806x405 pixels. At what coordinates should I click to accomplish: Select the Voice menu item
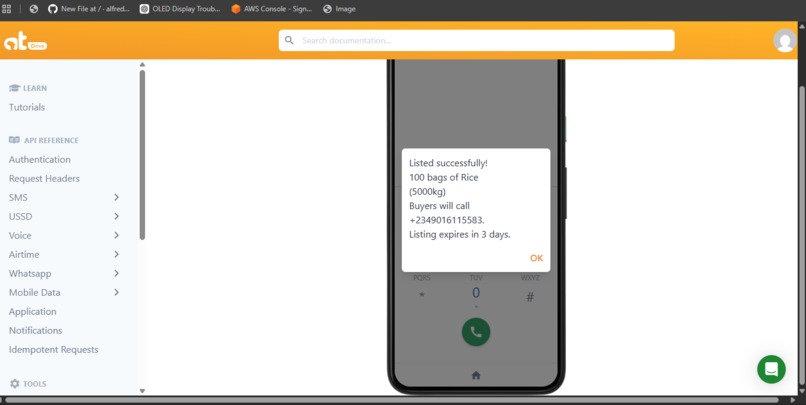[x=20, y=235]
